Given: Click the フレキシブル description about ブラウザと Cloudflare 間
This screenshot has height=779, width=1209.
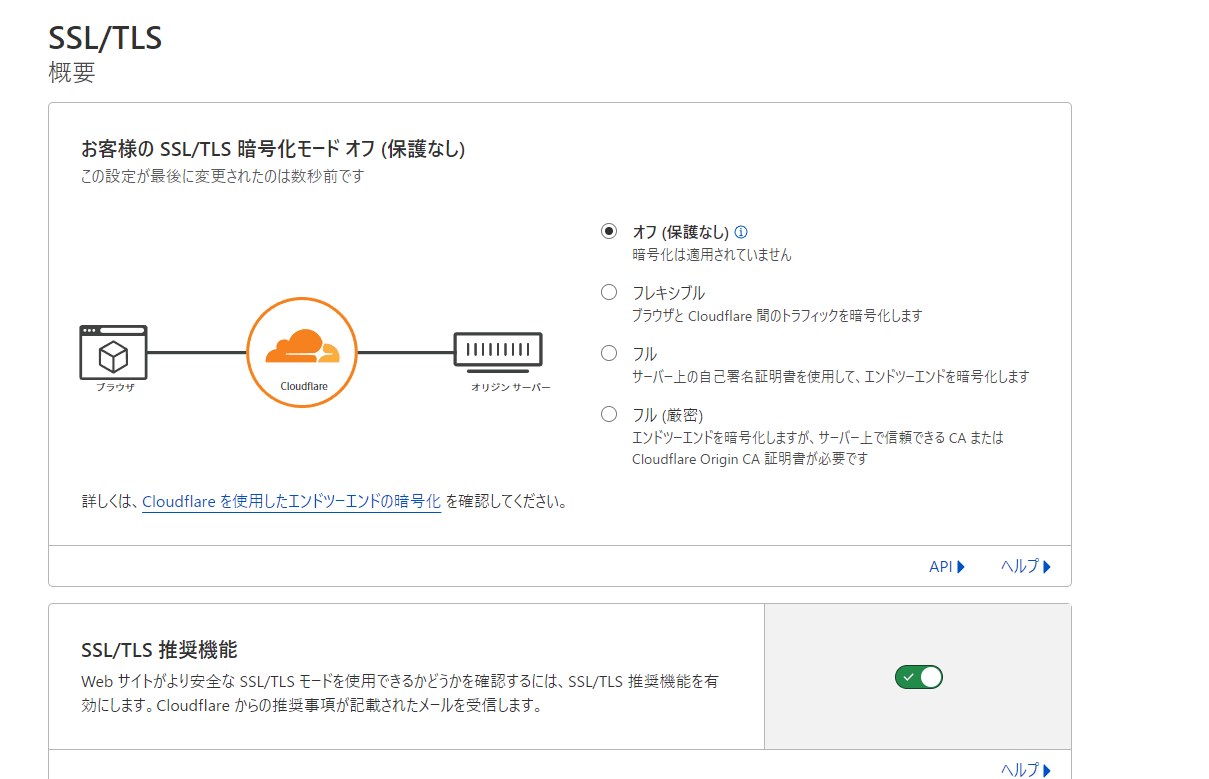Looking at the screenshot, I should tap(777, 316).
